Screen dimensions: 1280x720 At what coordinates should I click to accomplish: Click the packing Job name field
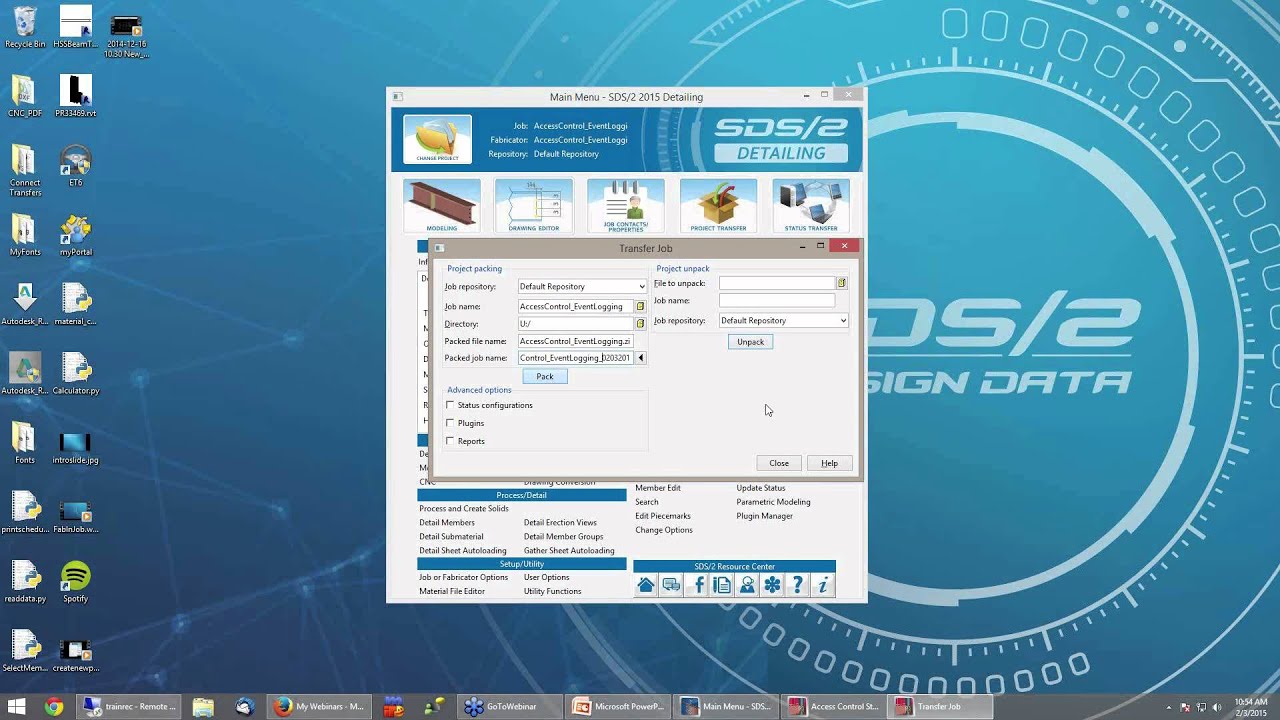575,307
